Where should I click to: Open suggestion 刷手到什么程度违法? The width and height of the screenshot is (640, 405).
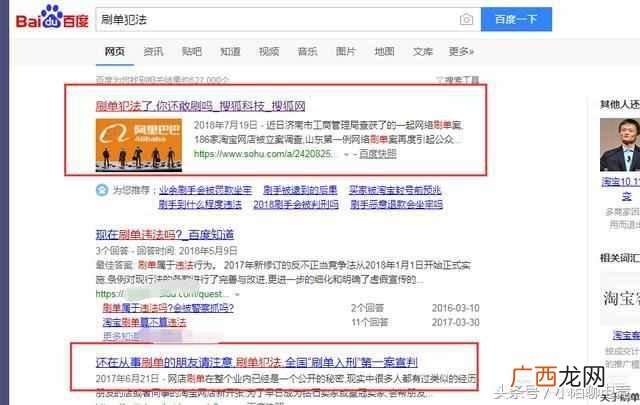(x=200, y=204)
